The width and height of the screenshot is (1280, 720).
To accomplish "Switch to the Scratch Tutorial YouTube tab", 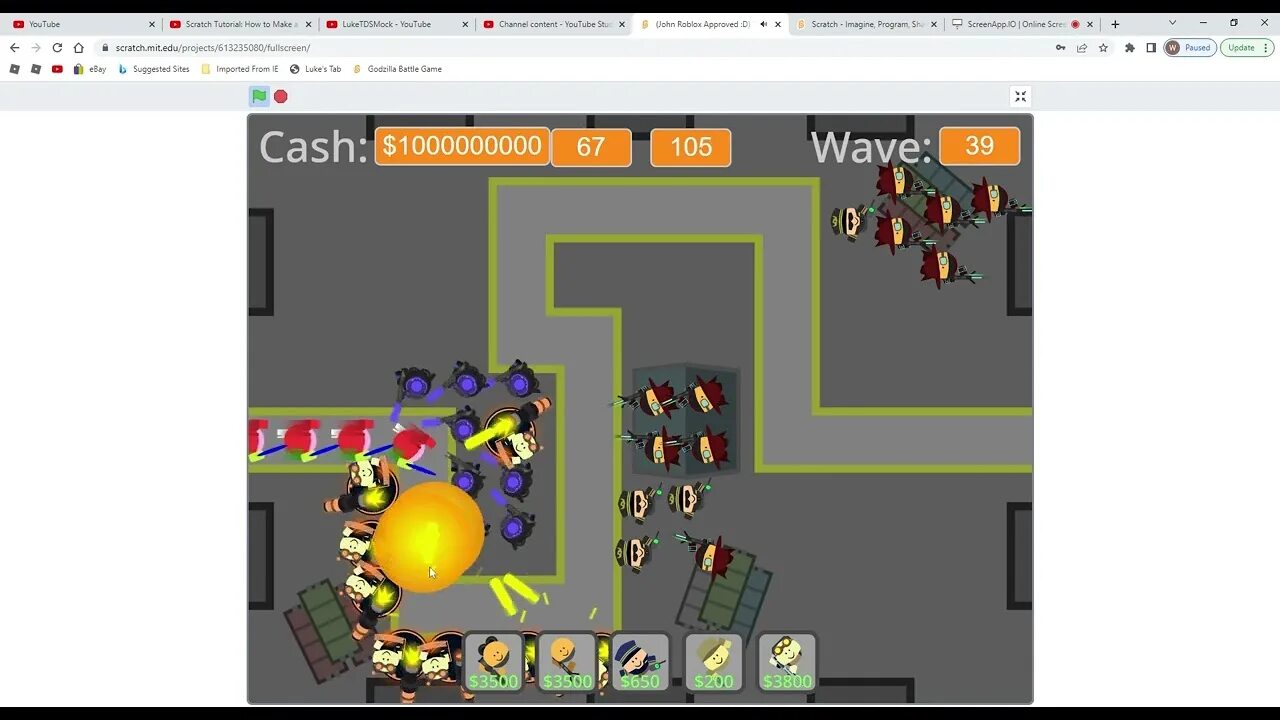I will (240, 24).
